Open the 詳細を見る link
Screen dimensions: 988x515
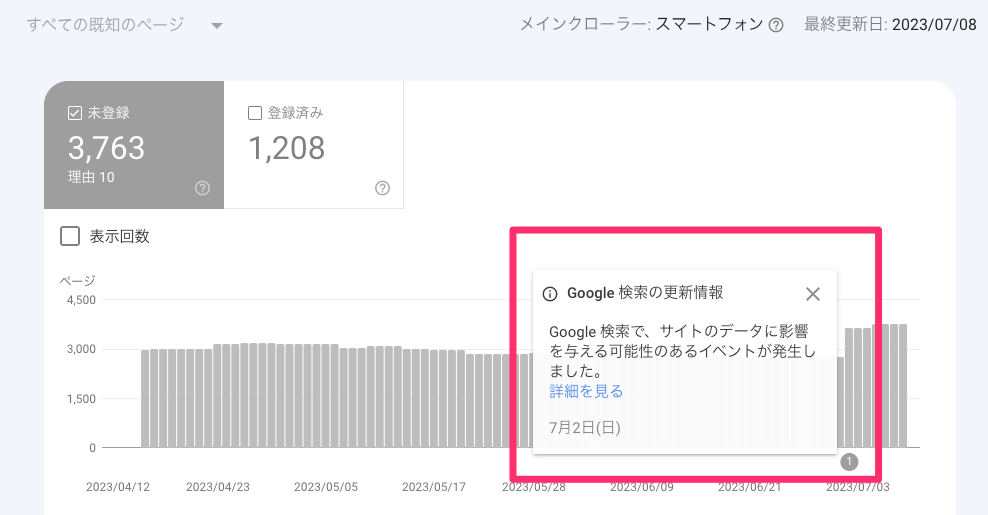pyautogui.click(x=586, y=391)
